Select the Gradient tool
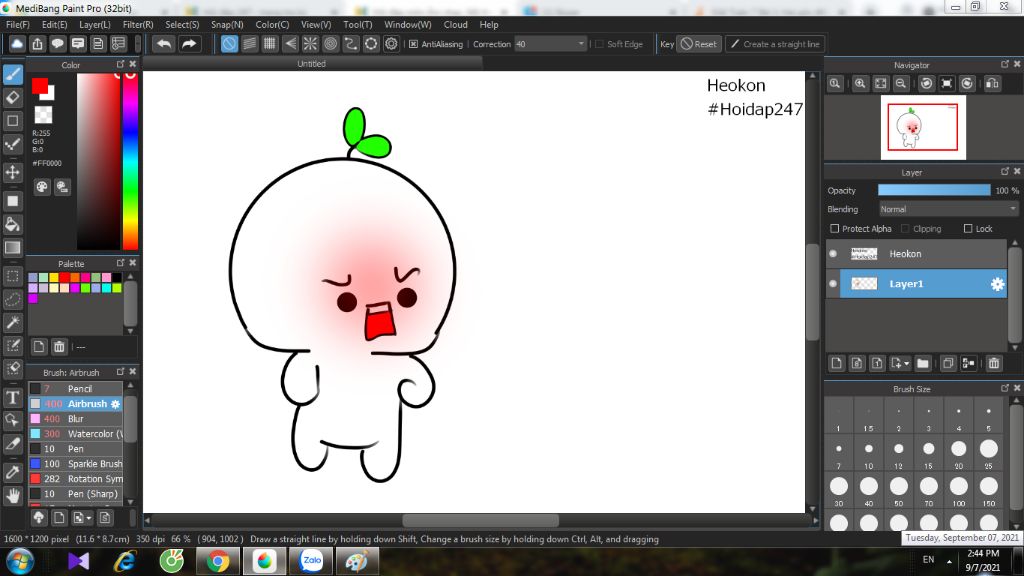1024x576 pixels. click(x=12, y=248)
